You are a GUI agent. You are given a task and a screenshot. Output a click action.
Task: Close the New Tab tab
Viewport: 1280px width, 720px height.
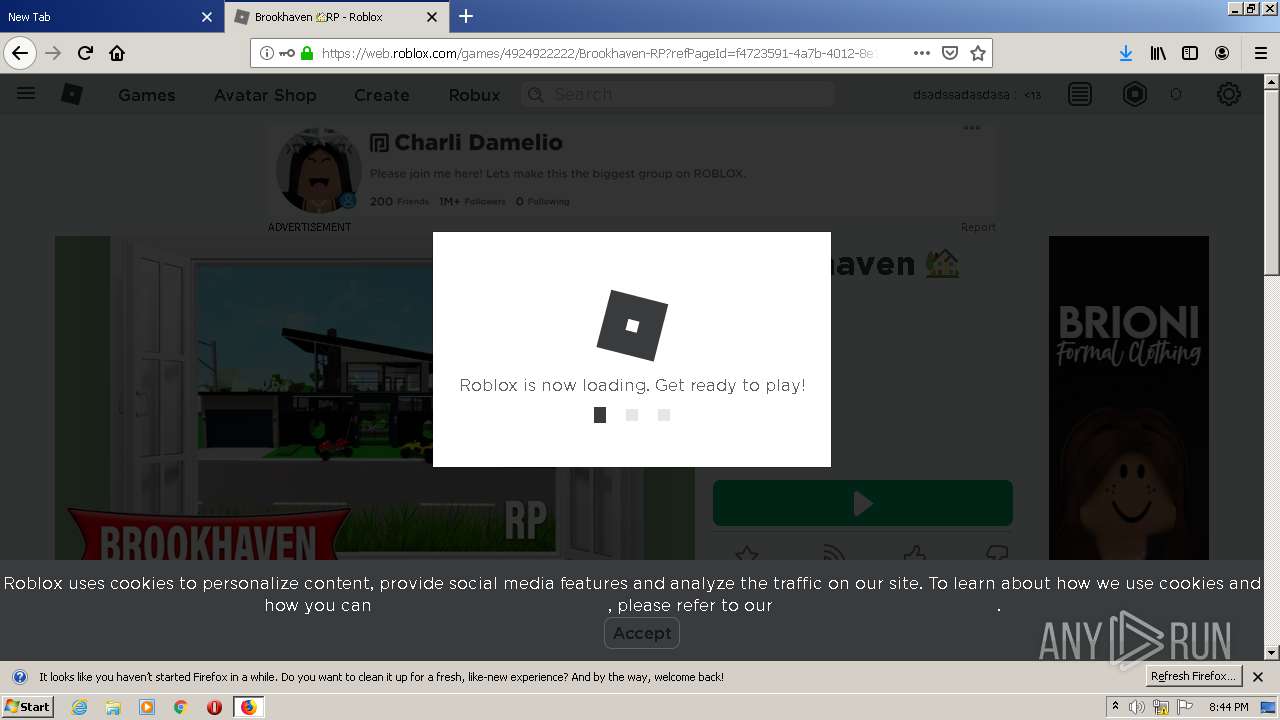(207, 17)
